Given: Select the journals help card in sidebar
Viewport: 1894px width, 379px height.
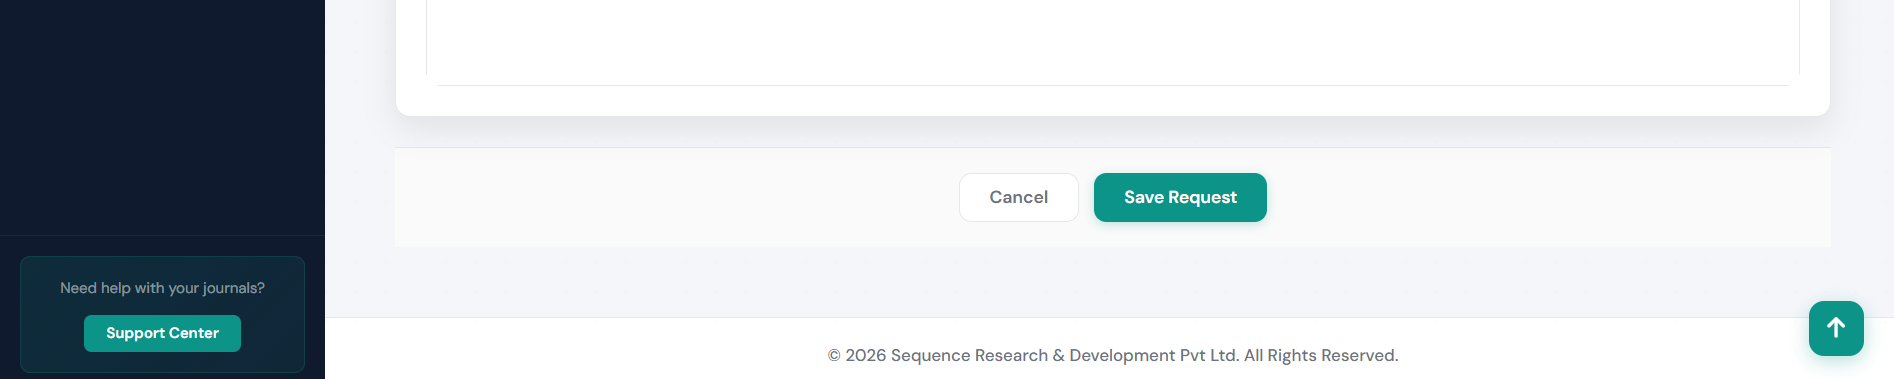Looking at the screenshot, I should coord(162,314).
